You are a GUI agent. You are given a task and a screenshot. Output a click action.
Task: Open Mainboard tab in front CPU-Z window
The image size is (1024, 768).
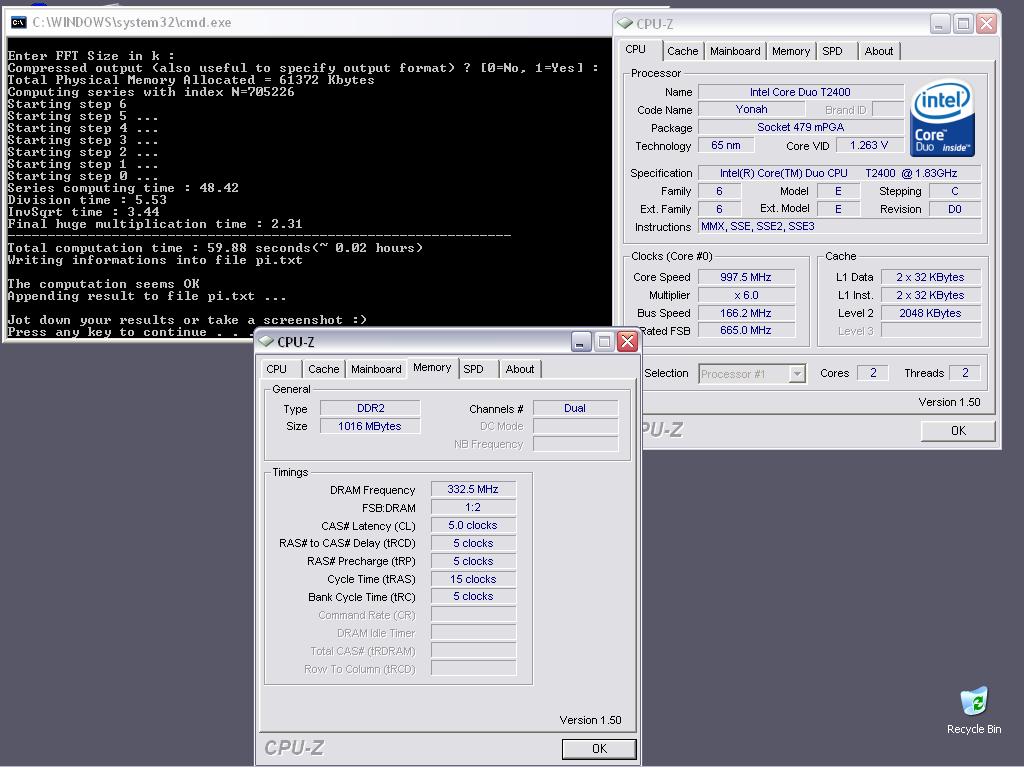point(376,369)
